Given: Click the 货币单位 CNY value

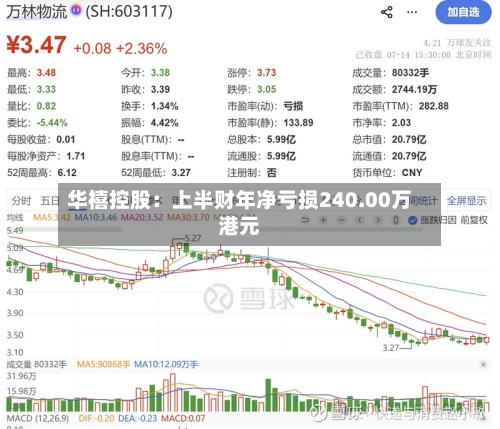Looking at the screenshot, I should point(412,173).
